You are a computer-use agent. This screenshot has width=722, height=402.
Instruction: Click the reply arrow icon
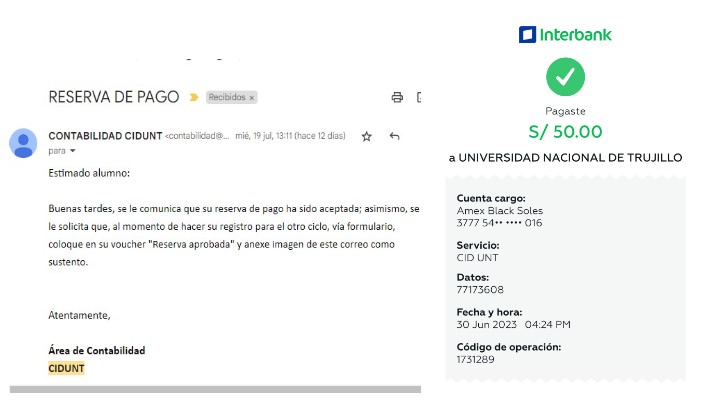[x=394, y=136]
